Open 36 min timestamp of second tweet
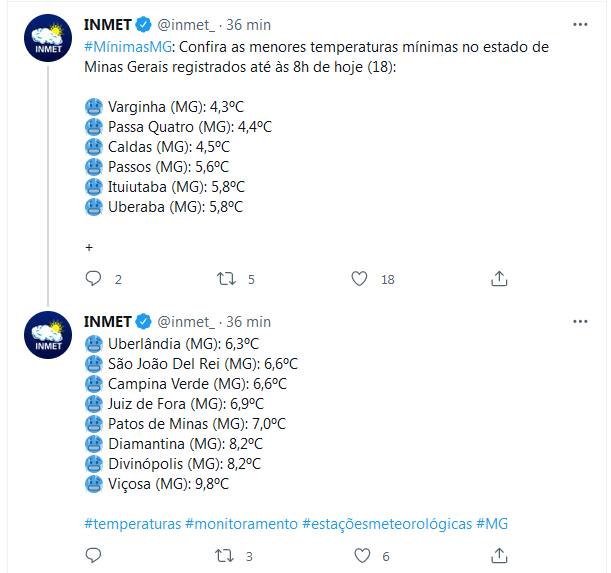Screen dimensions: 611x573 pyautogui.click(x=248, y=322)
